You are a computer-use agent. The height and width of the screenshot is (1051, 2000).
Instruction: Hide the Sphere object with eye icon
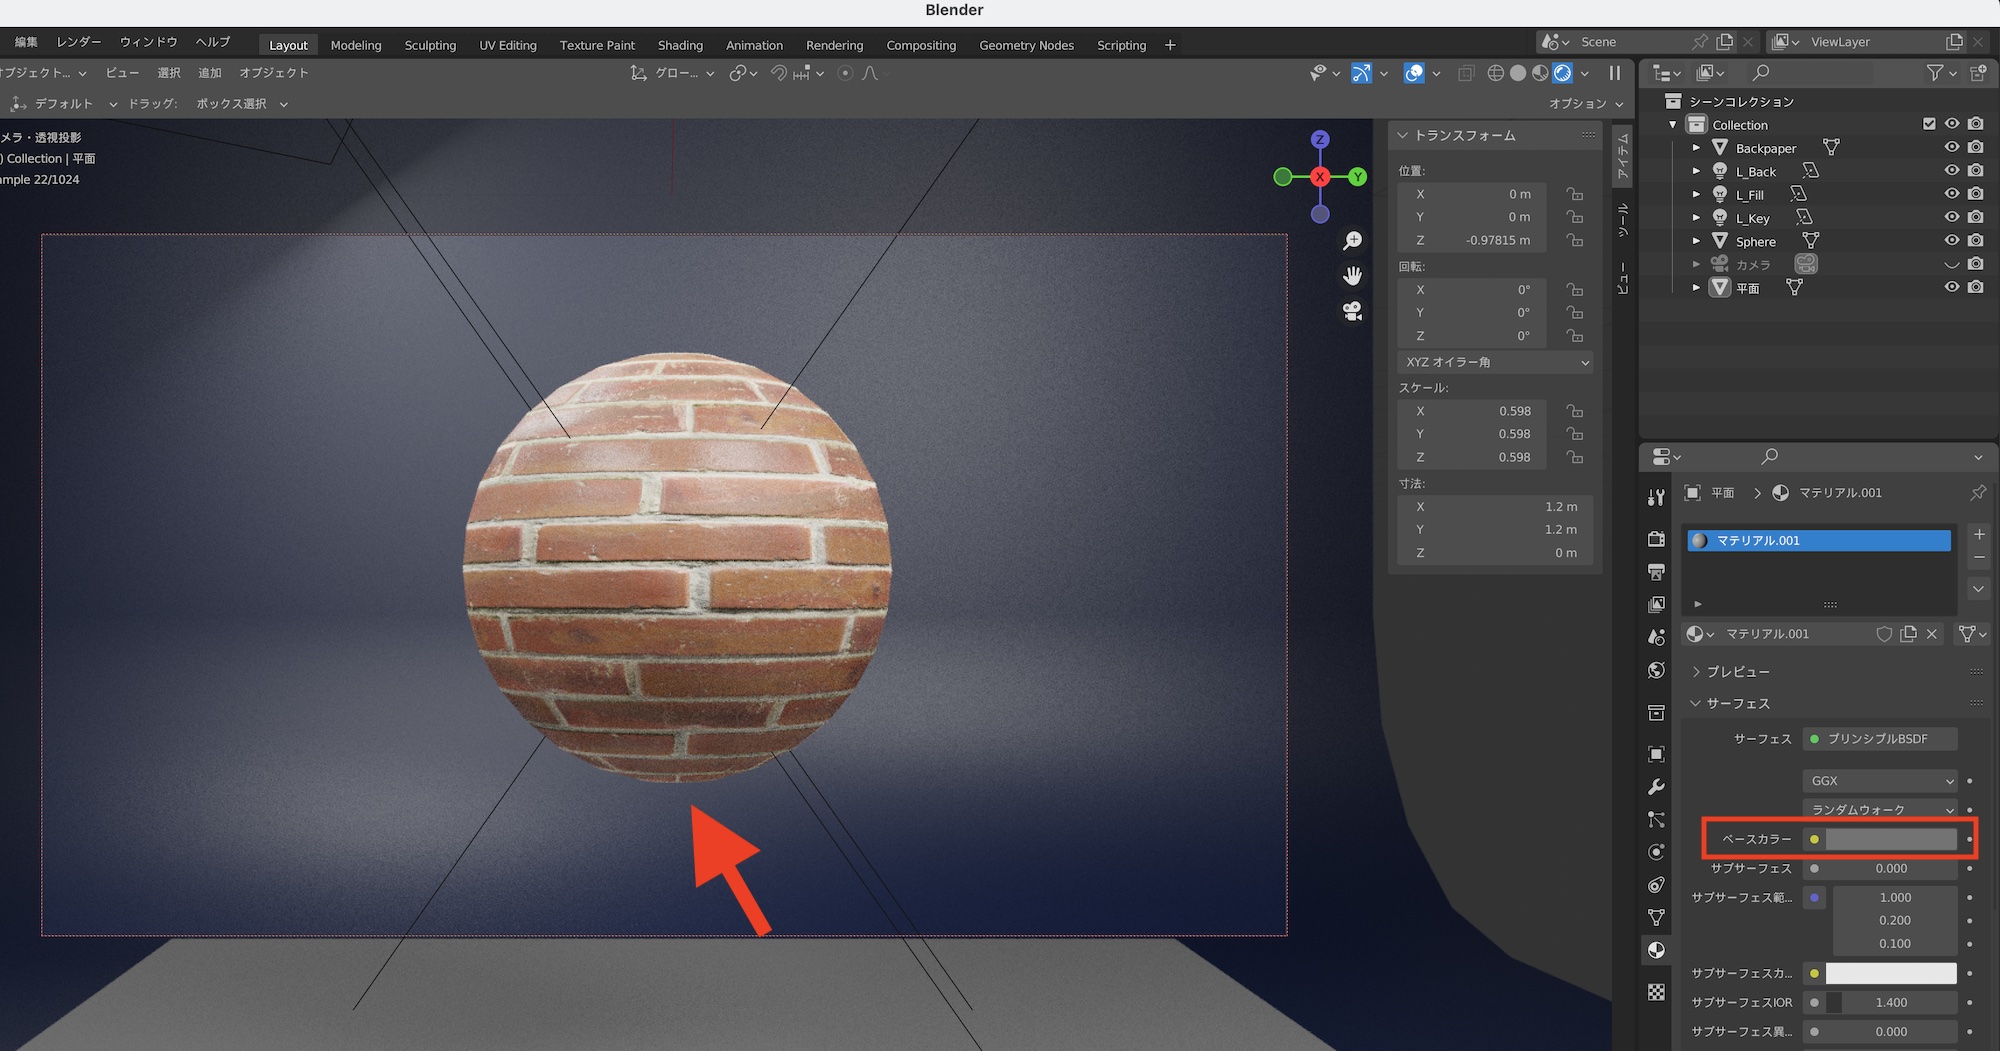[1951, 241]
